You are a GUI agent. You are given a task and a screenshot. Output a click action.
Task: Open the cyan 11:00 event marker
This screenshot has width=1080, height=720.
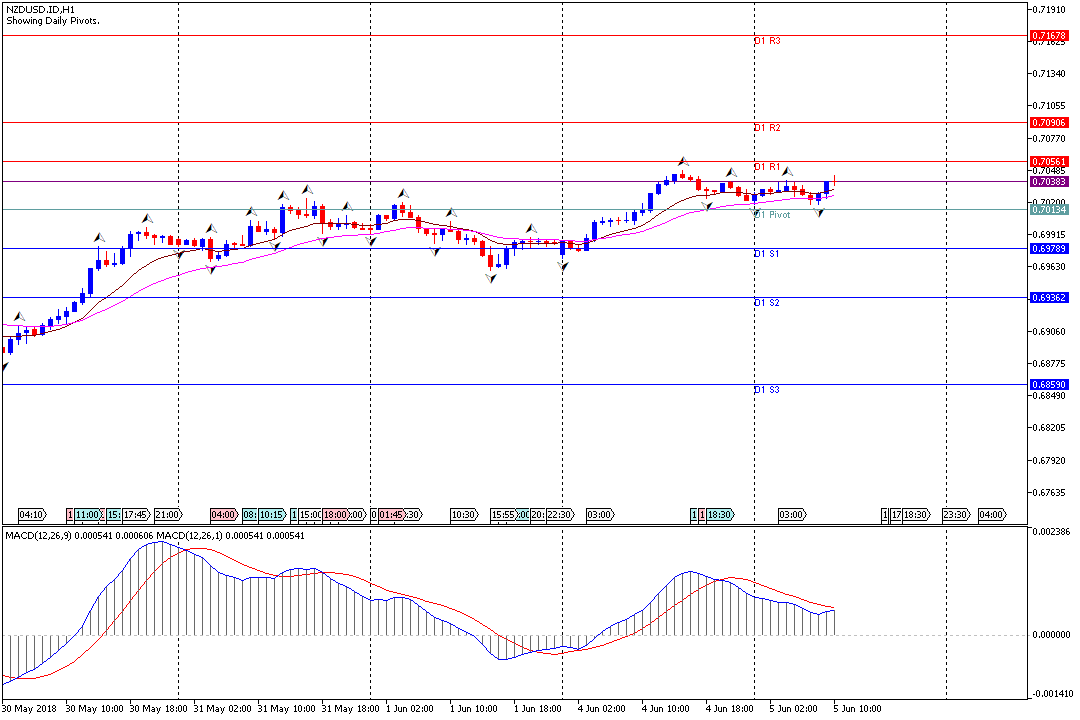point(88,515)
